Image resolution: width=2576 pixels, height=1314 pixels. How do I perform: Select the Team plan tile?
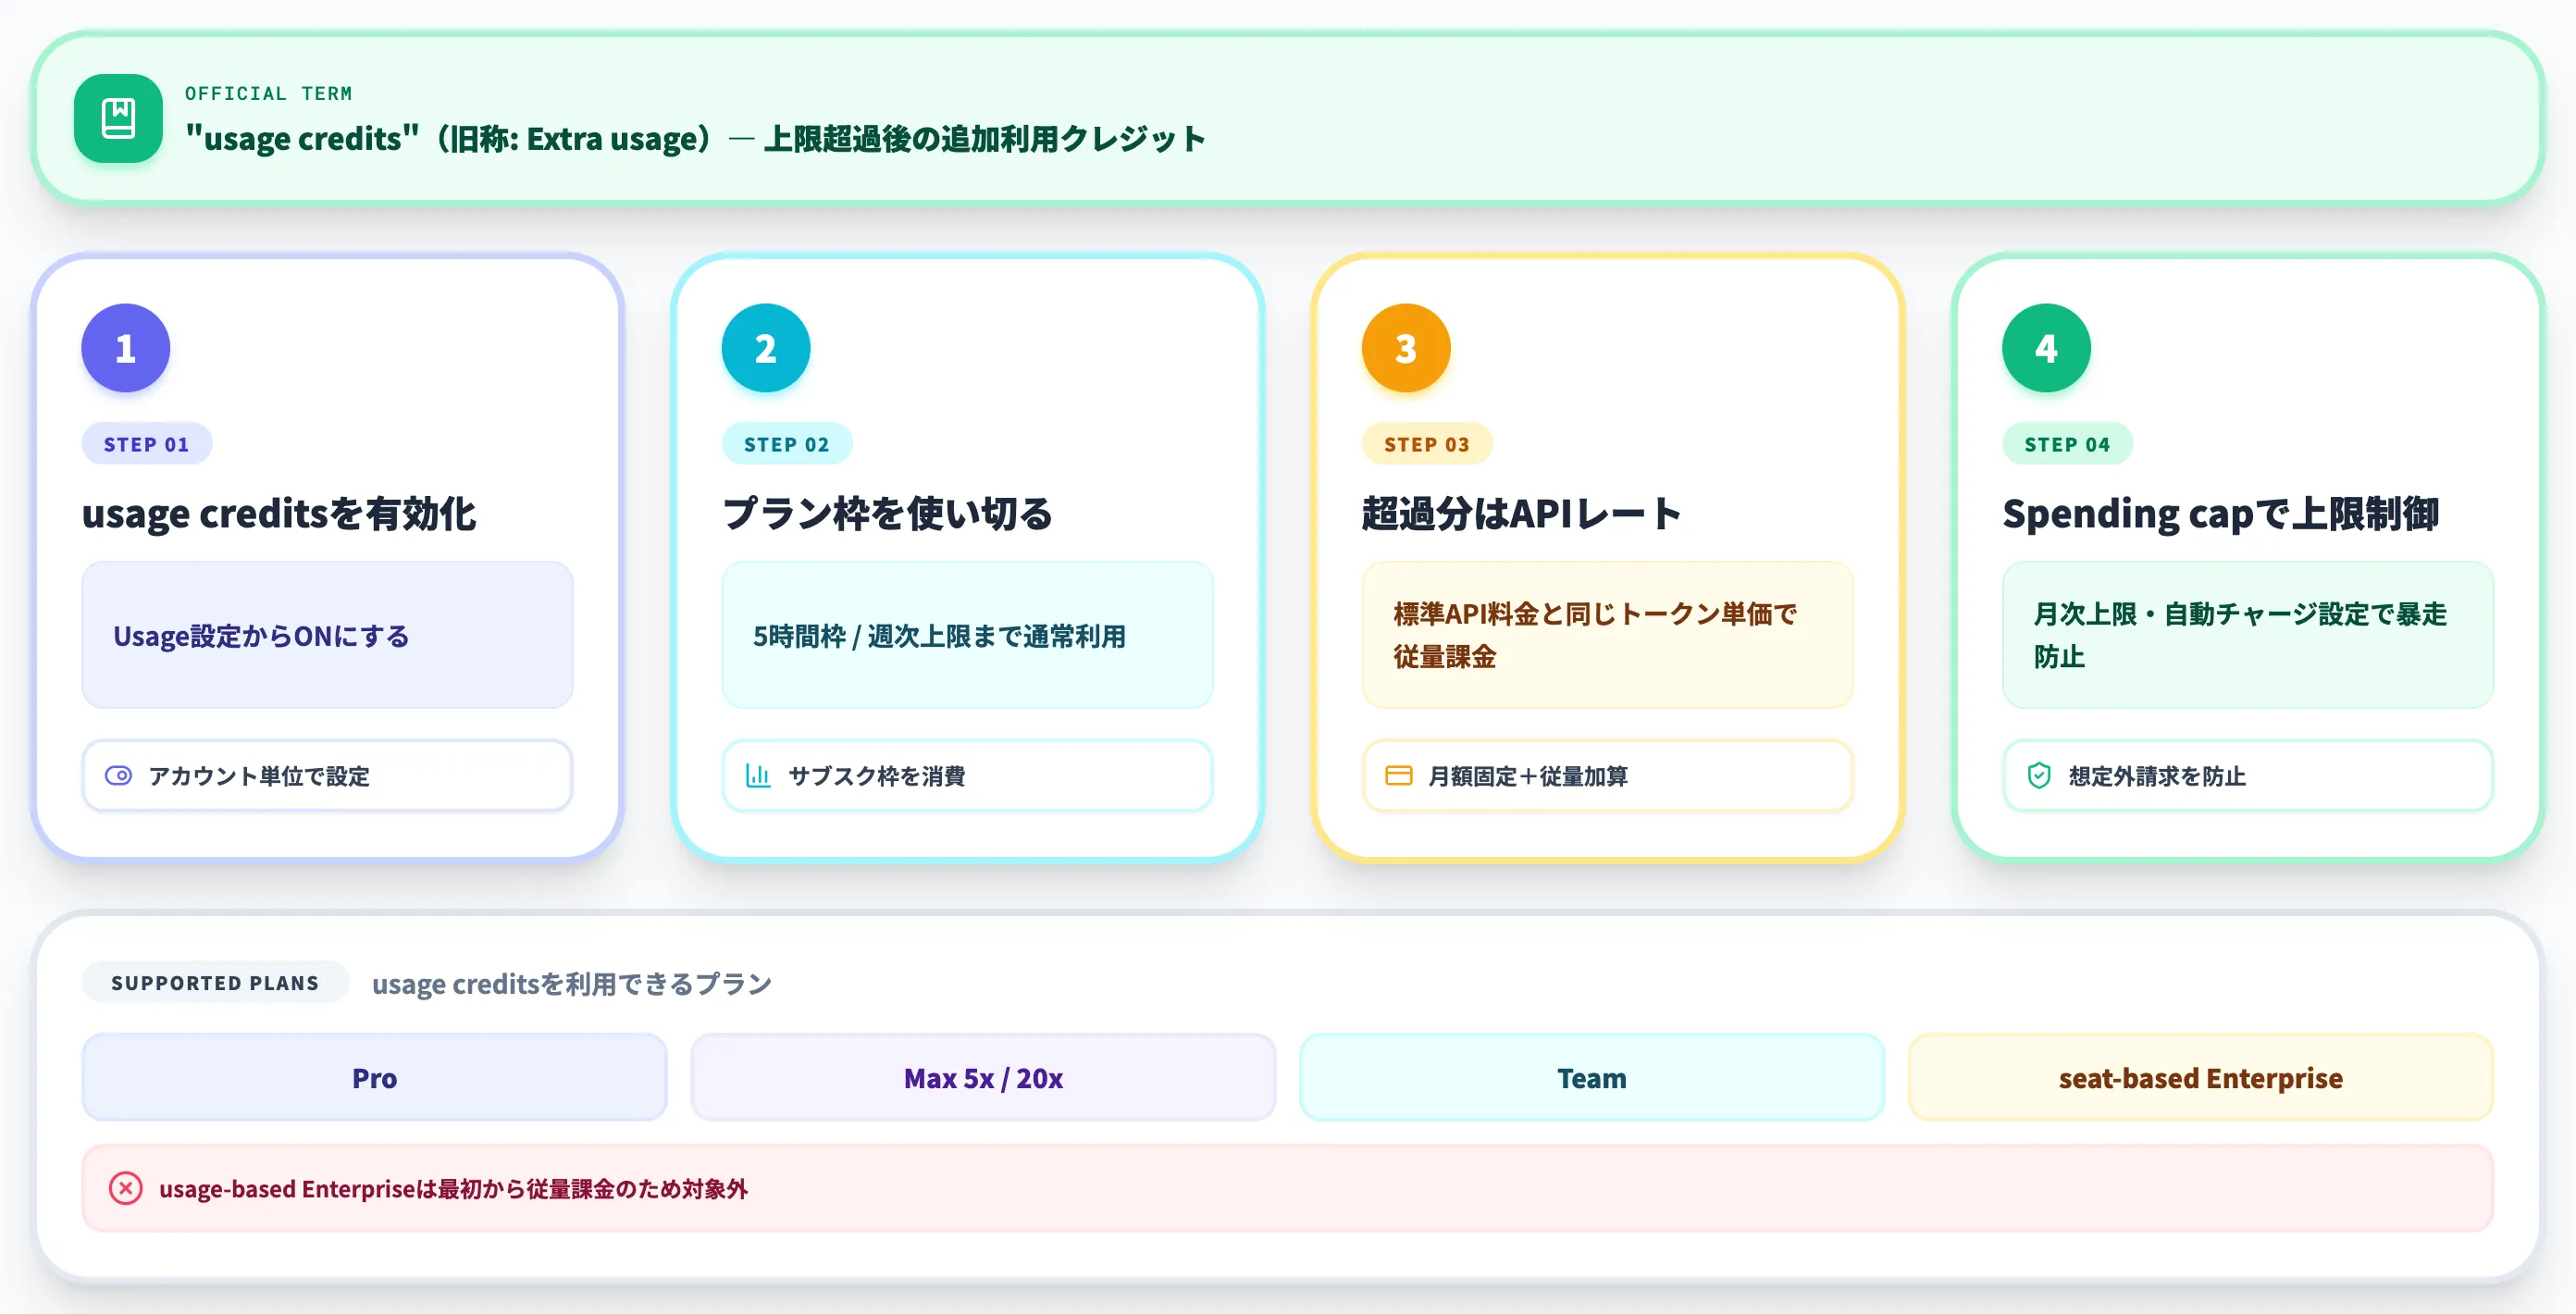click(x=1591, y=1077)
